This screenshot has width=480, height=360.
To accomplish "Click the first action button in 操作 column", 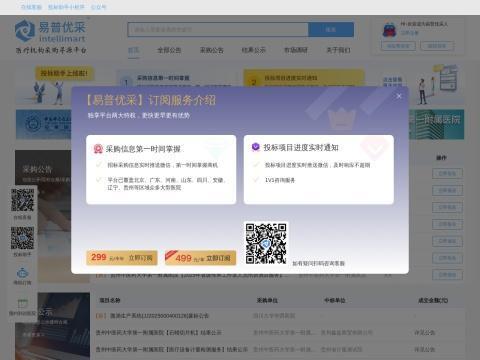I will point(447,174).
